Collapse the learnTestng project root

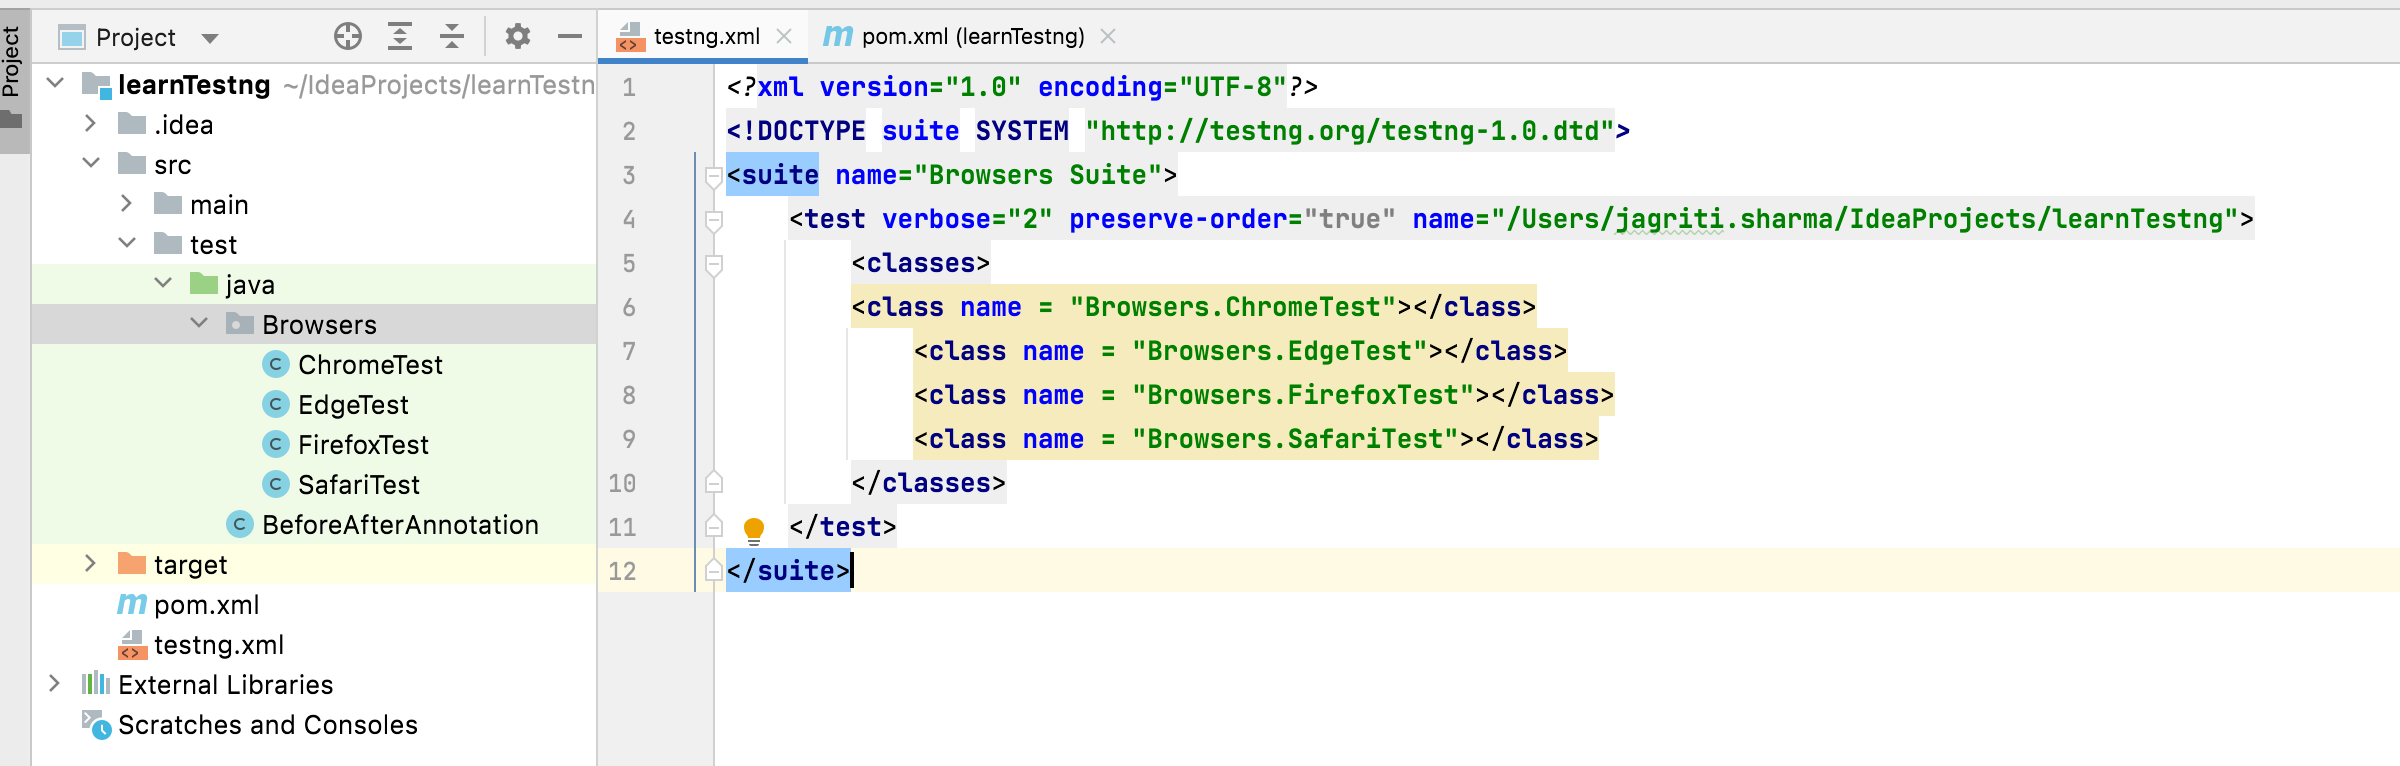pos(56,83)
